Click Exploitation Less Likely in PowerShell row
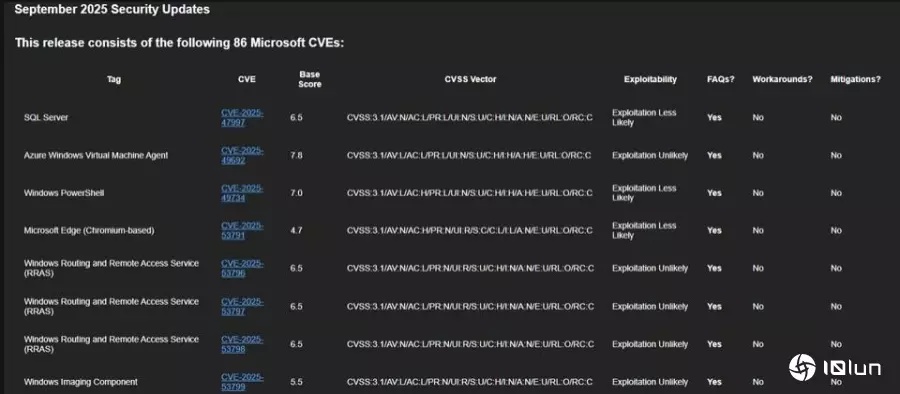 [x=644, y=193]
